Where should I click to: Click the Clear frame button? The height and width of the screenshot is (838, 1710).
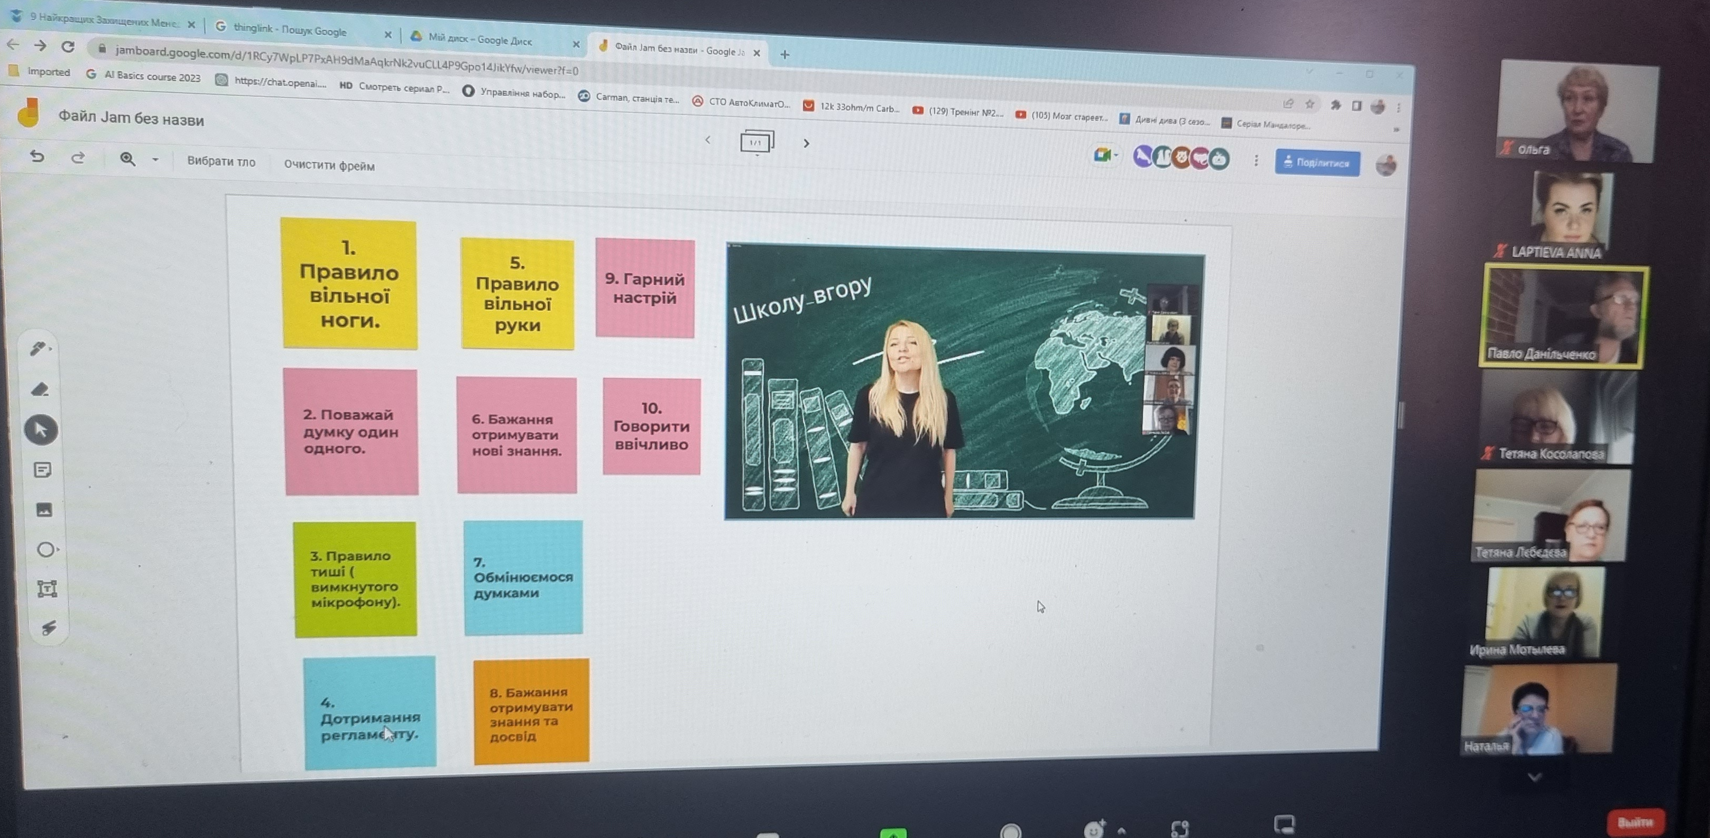coord(329,166)
